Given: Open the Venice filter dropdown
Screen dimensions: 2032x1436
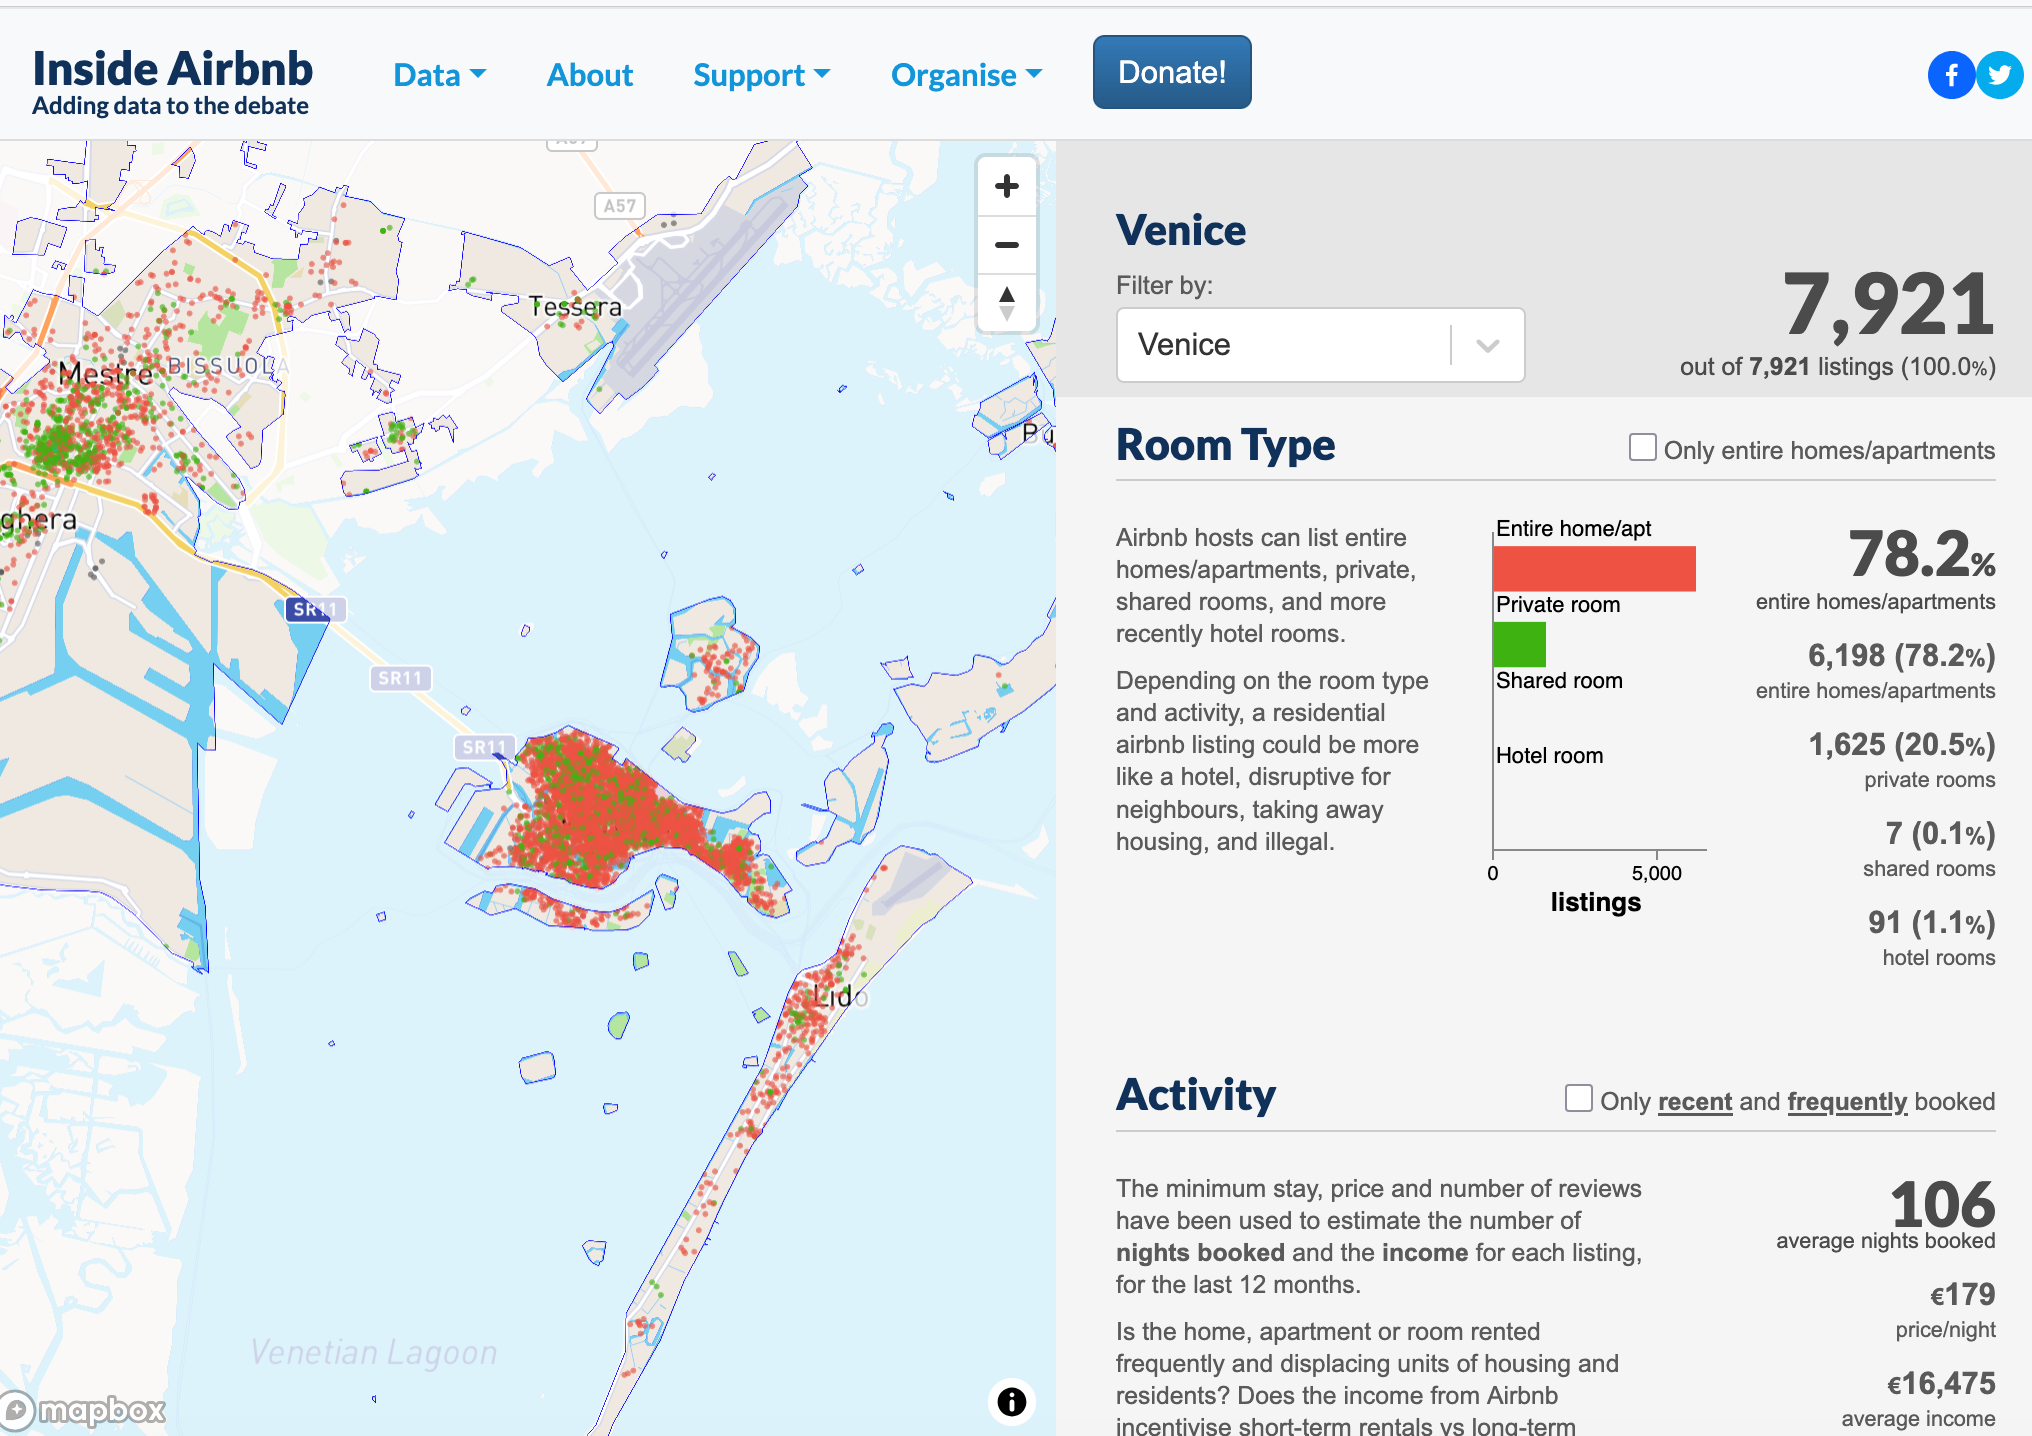Looking at the screenshot, I should (x=1320, y=345).
